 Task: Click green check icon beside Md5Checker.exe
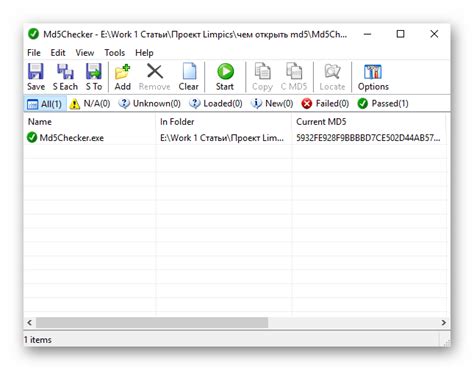pyautogui.click(x=32, y=137)
